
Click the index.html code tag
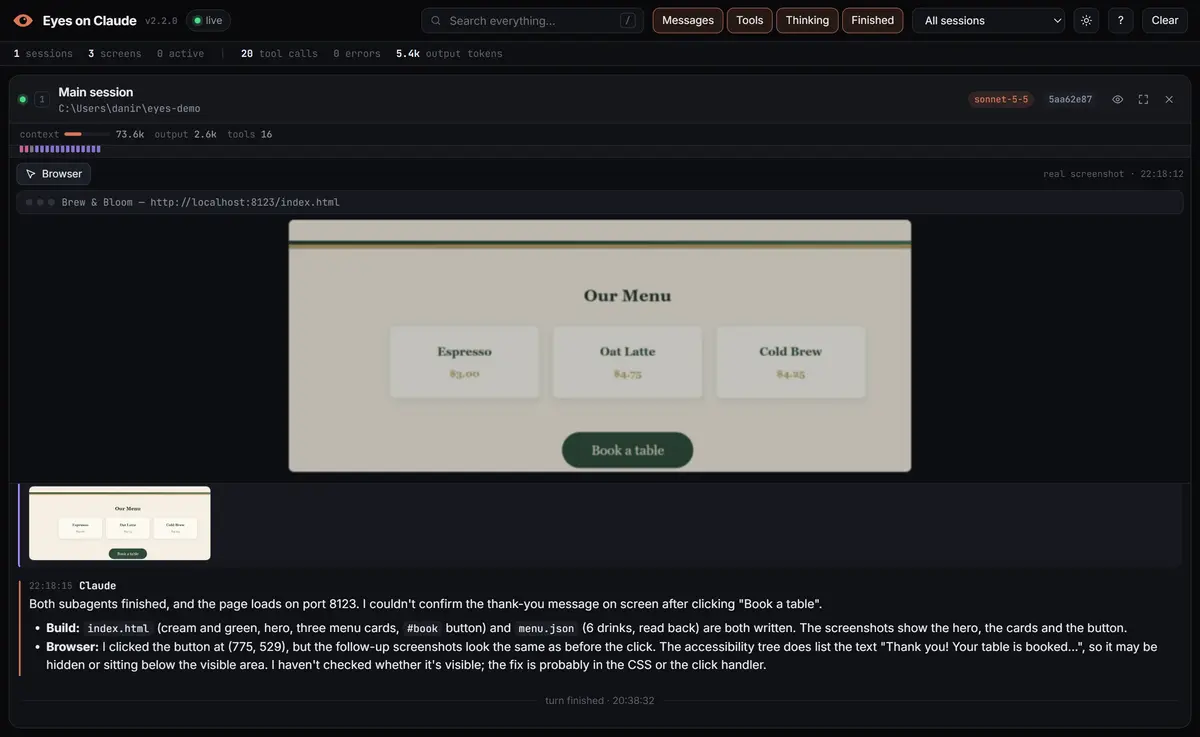point(118,628)
